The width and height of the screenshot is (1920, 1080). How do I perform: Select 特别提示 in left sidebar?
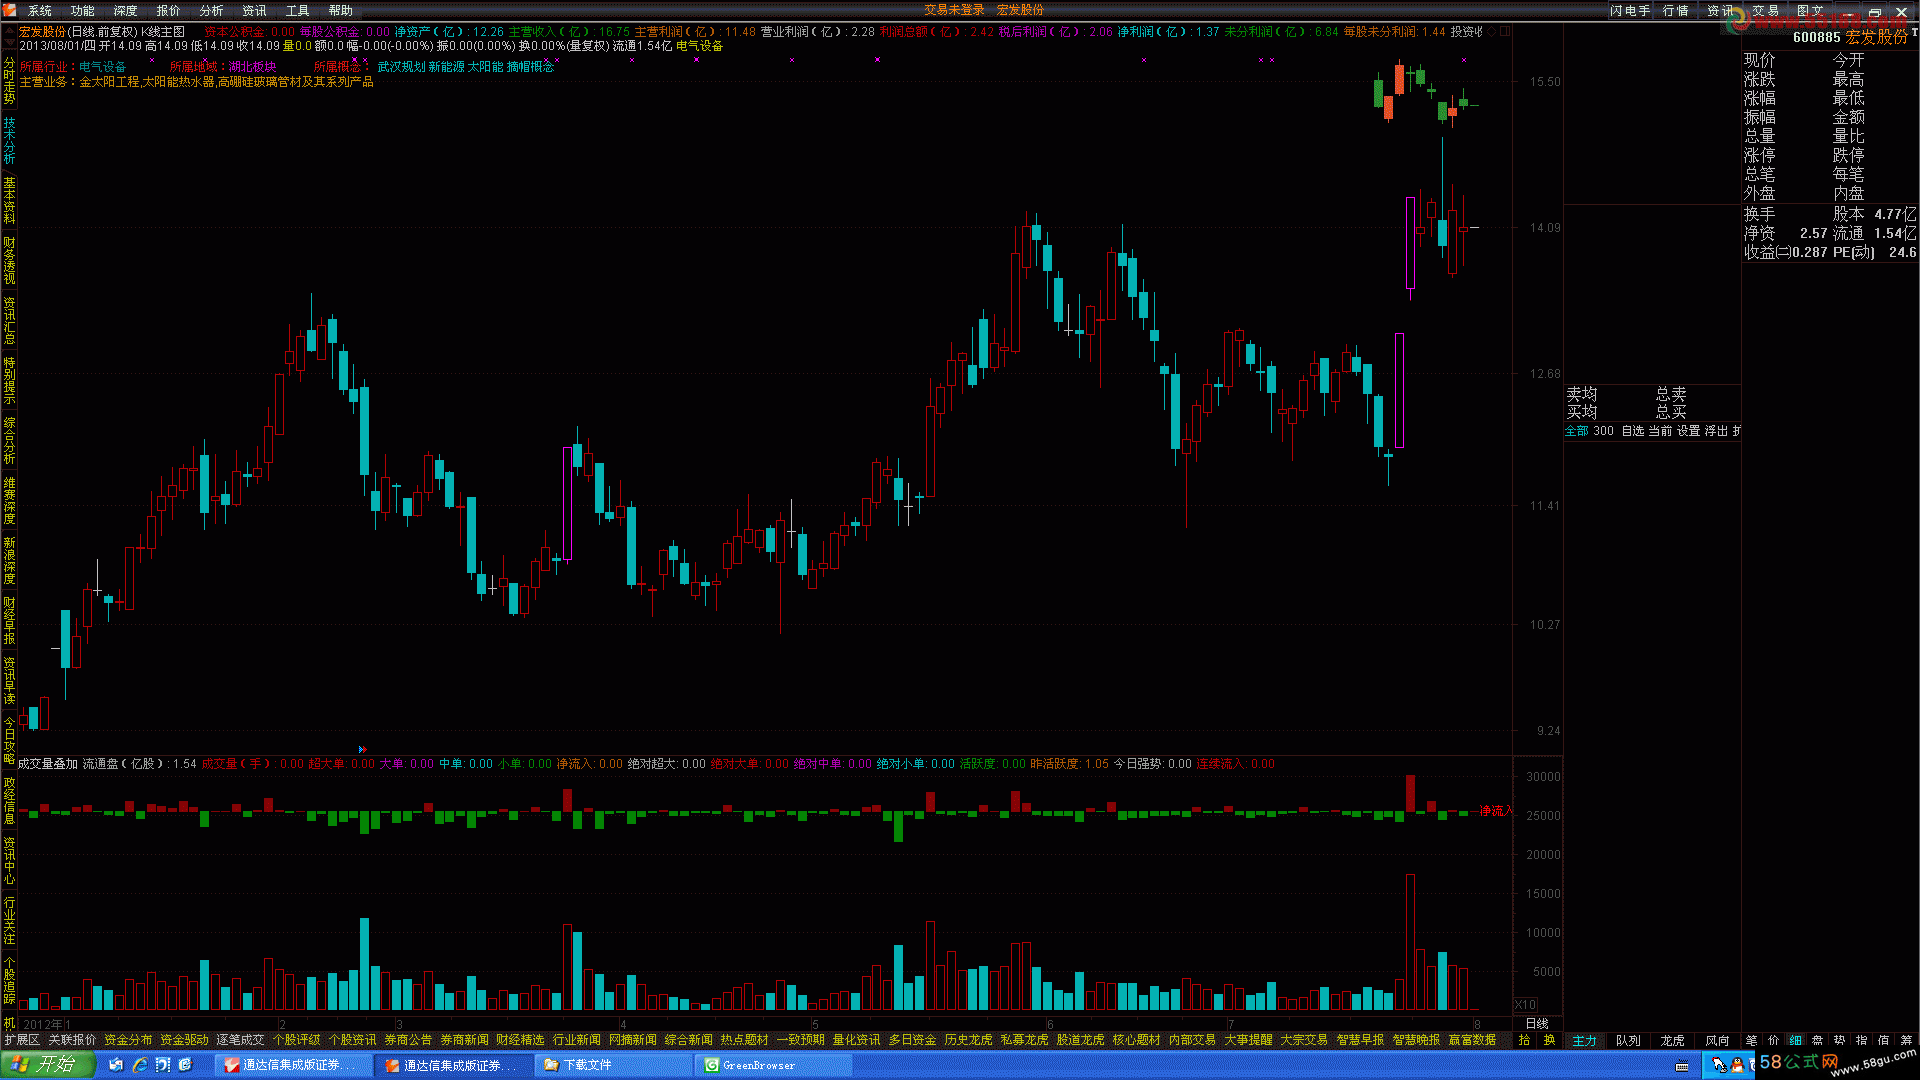9,380
